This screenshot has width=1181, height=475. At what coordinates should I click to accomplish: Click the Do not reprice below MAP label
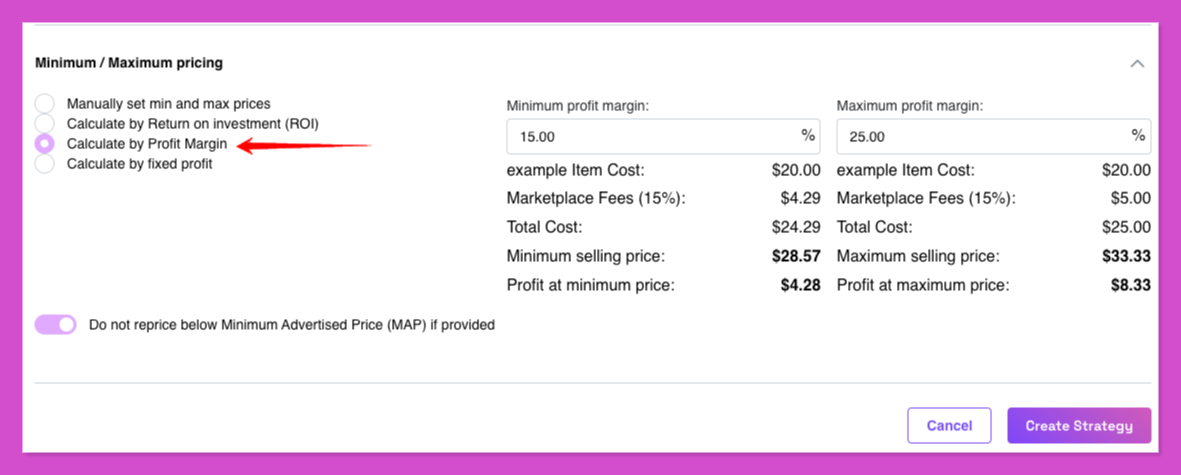(291, 325)
